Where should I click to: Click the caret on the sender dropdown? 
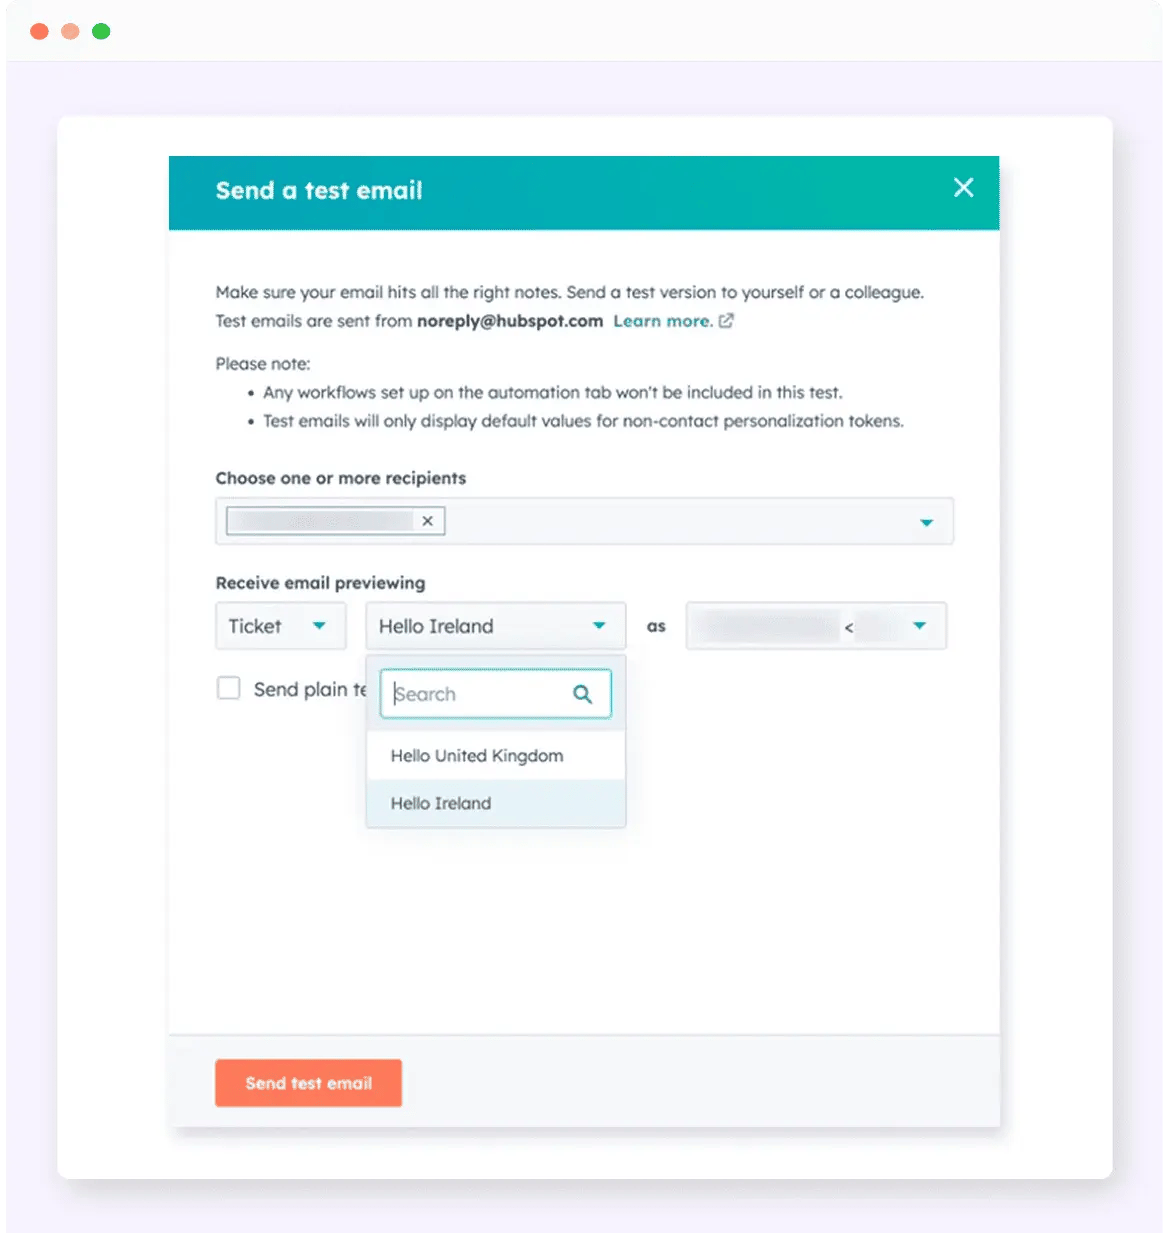pos(918,626)
